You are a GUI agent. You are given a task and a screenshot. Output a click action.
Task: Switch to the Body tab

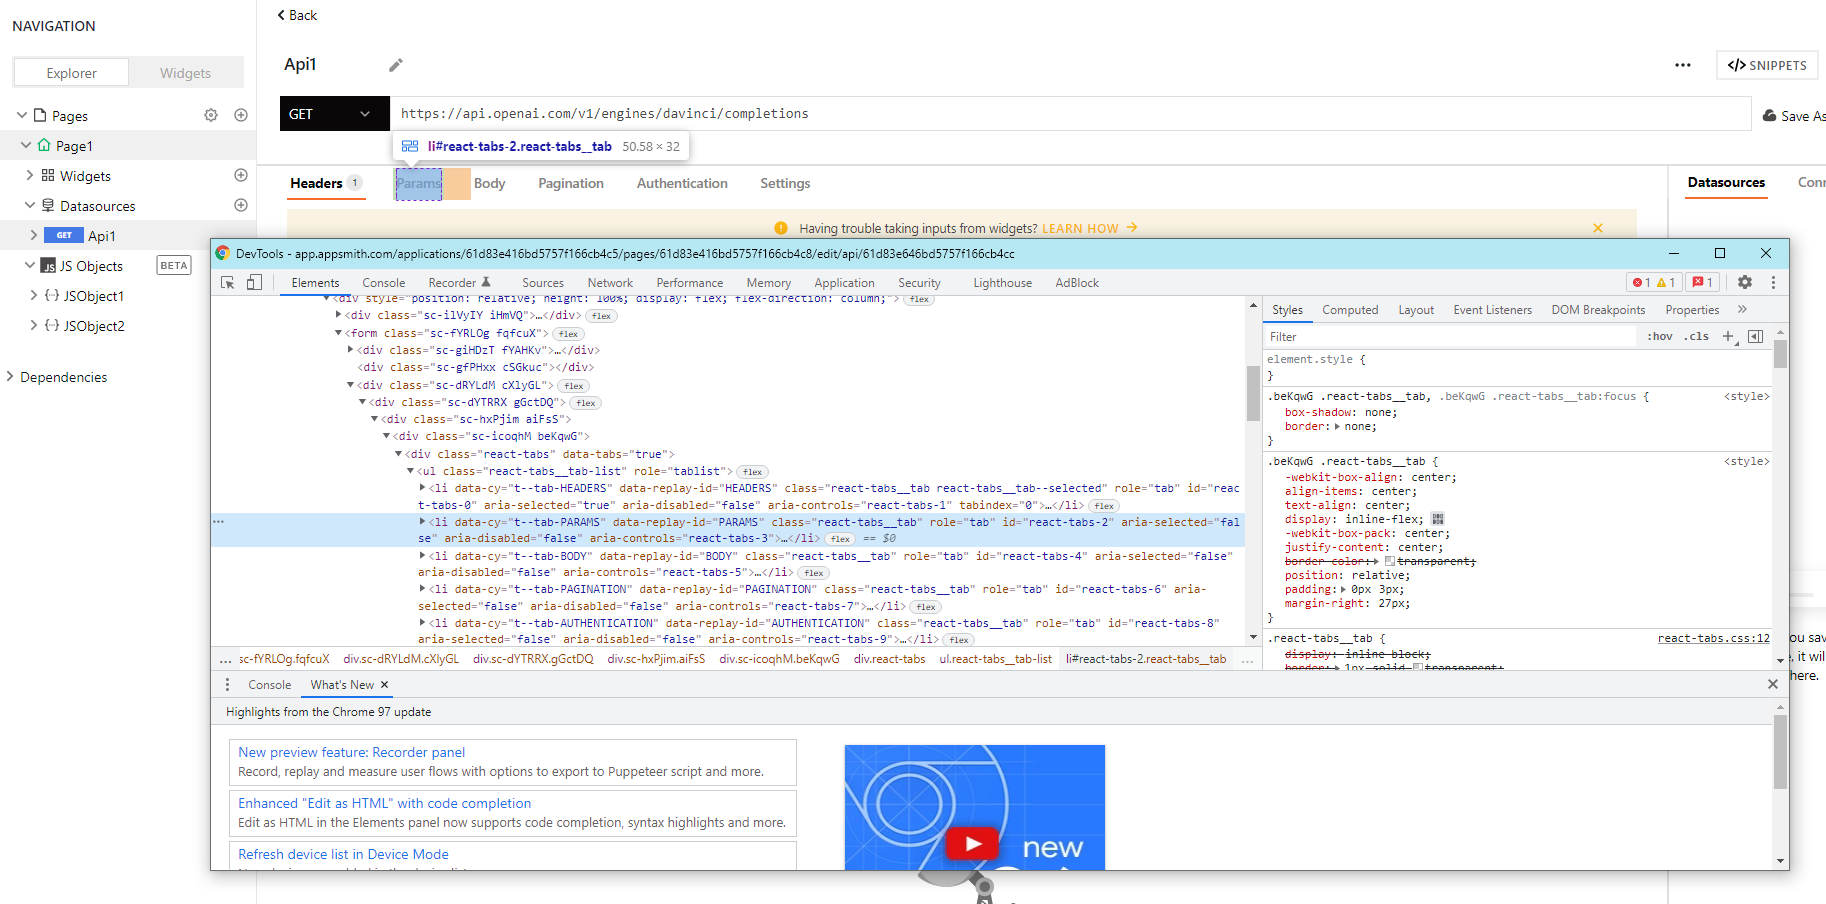pos(489,184)
